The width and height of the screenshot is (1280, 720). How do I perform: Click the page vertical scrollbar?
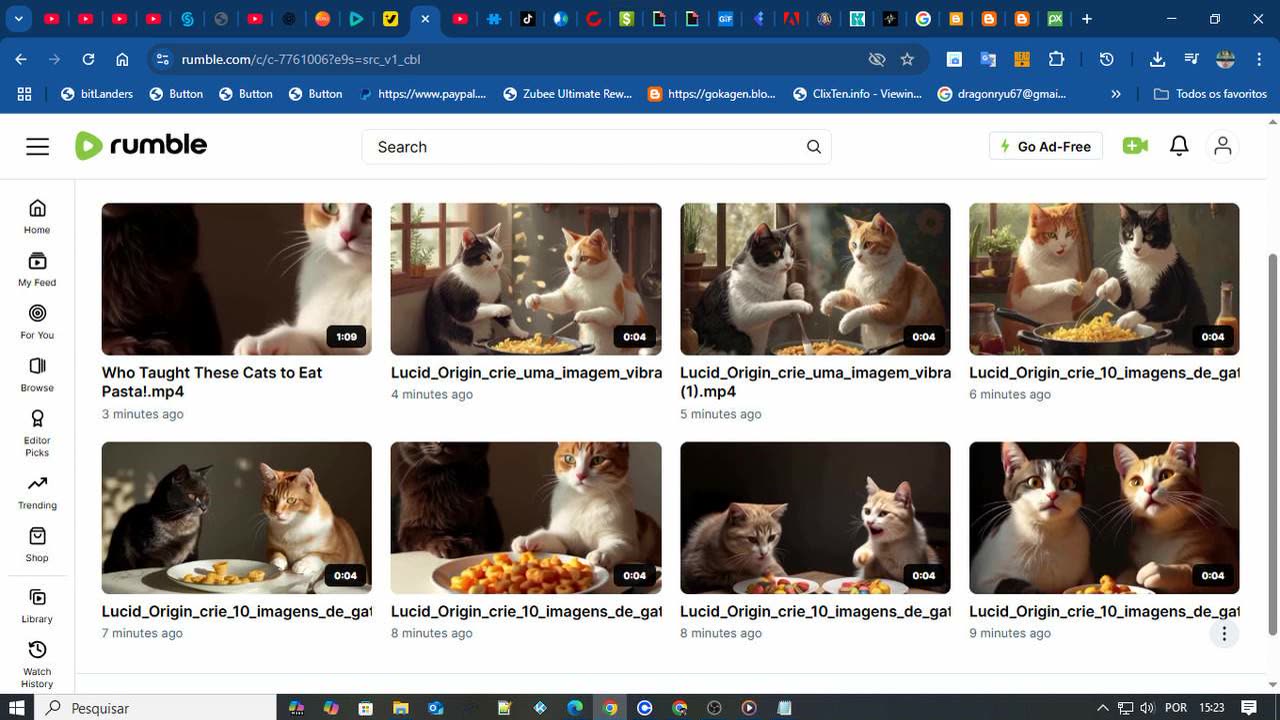tap(1272, 440)
